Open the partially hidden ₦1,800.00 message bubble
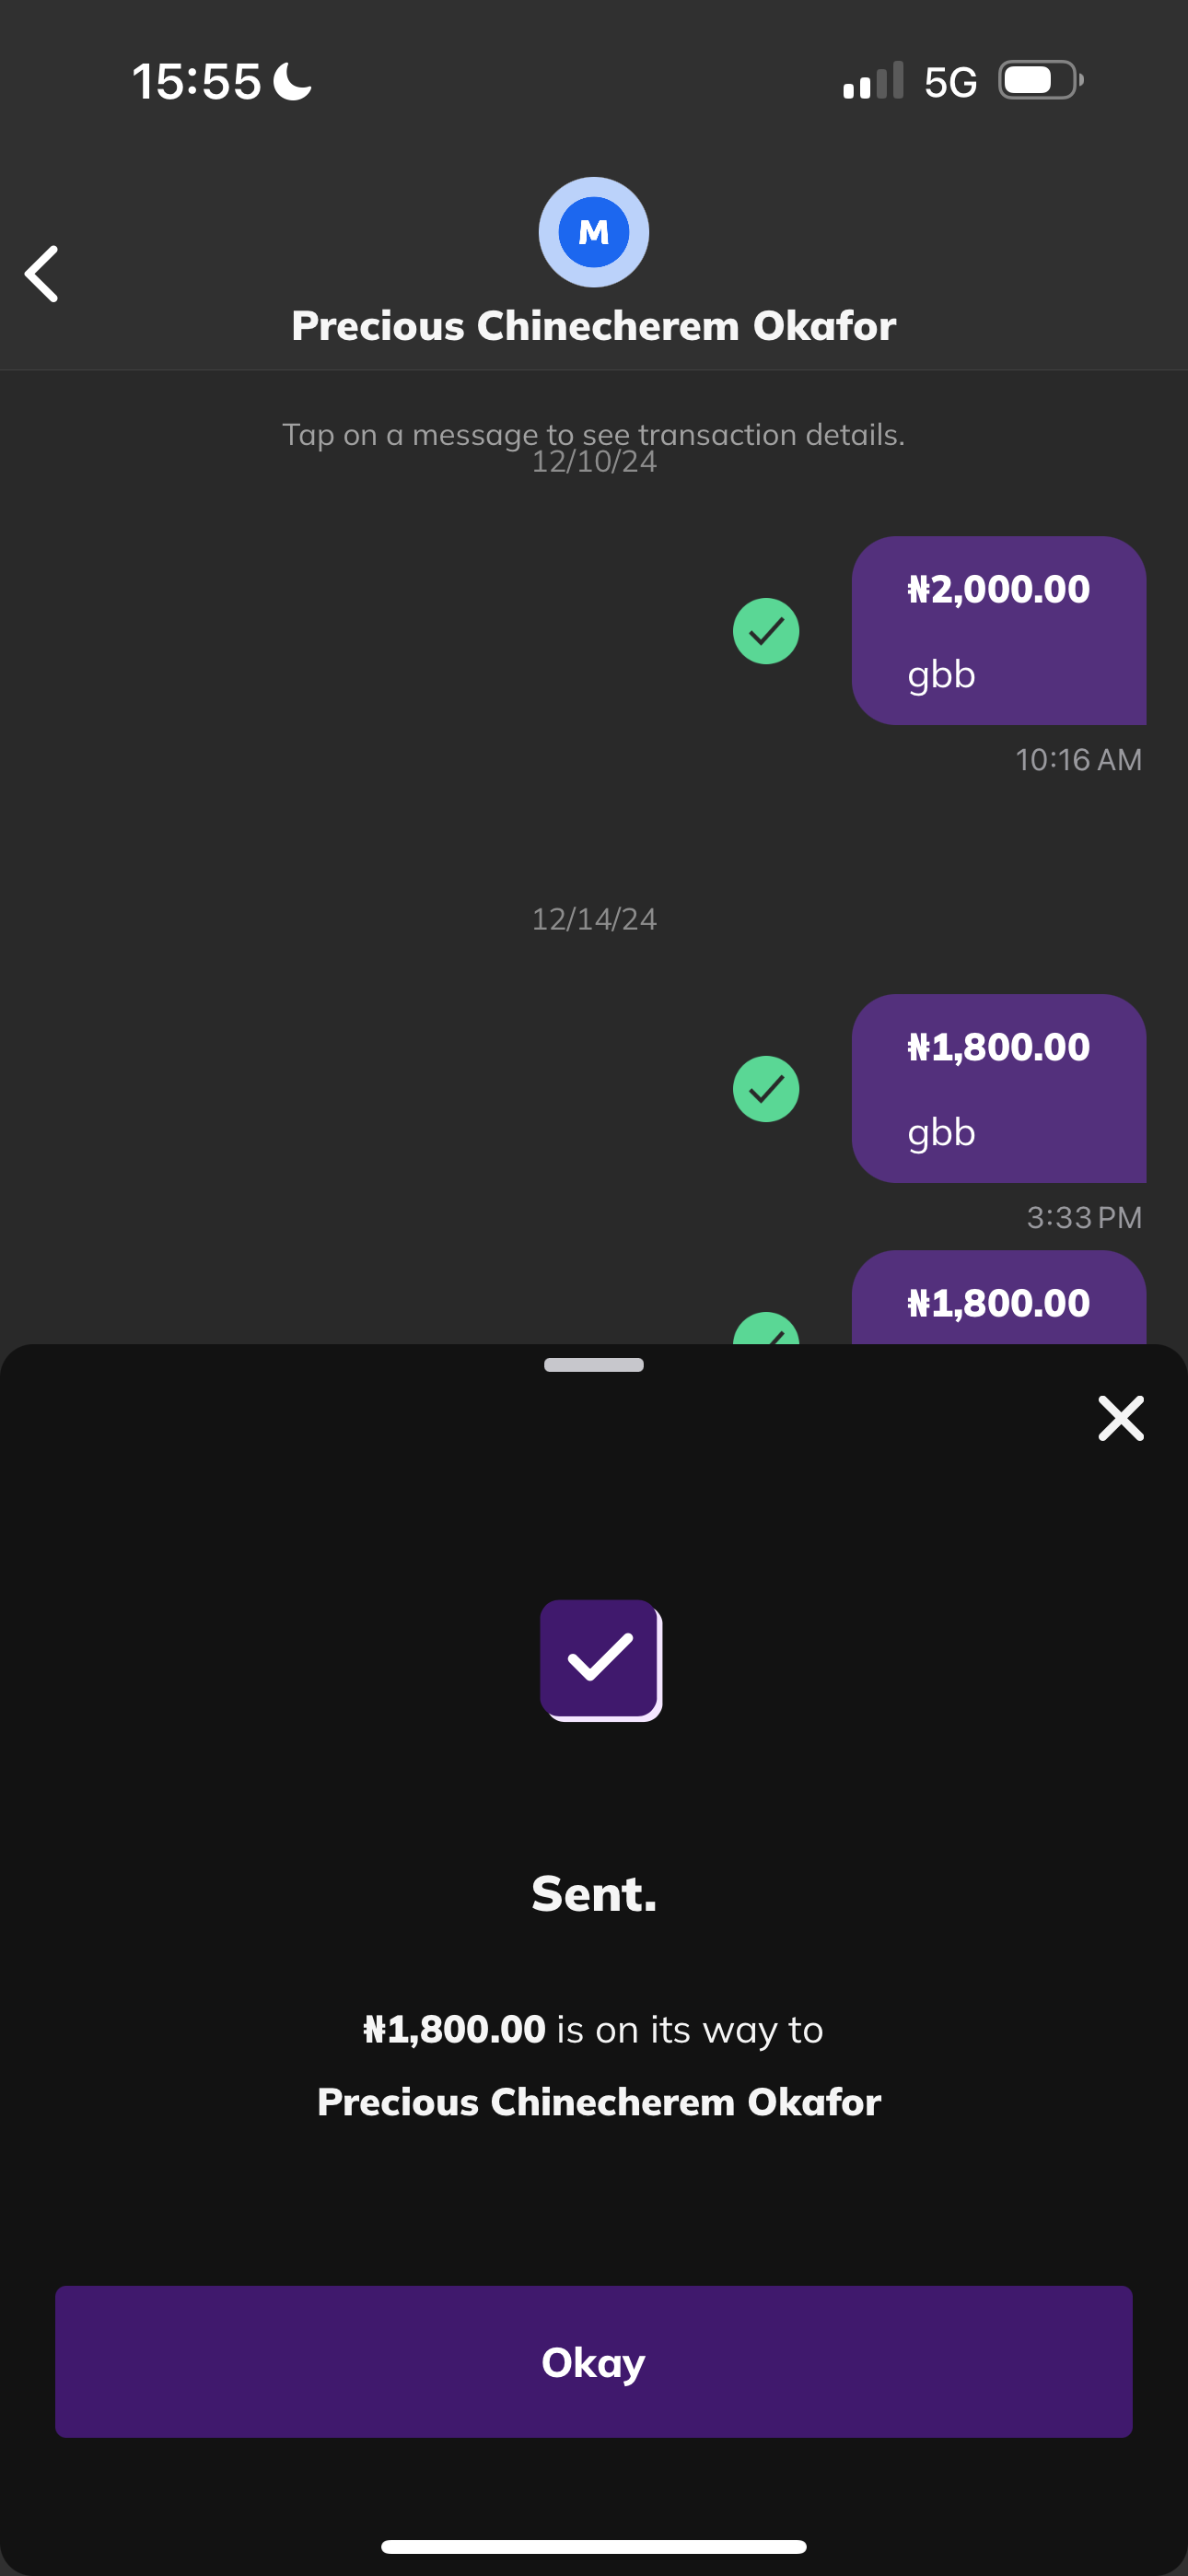The height and width of the screenshot is (2576, 1188). 998,1300
